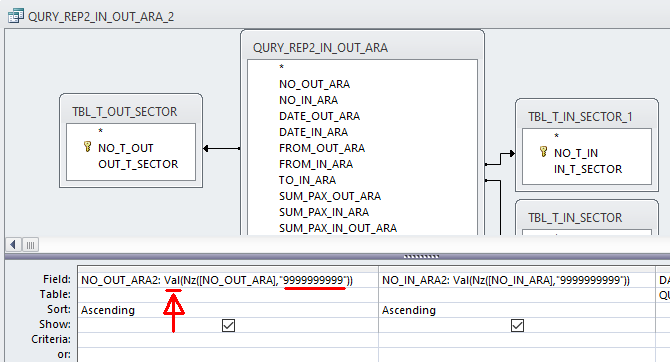Click the pane splitter grip handle
The height and width of the screenshot is (362, 670).
pos(421,257)
